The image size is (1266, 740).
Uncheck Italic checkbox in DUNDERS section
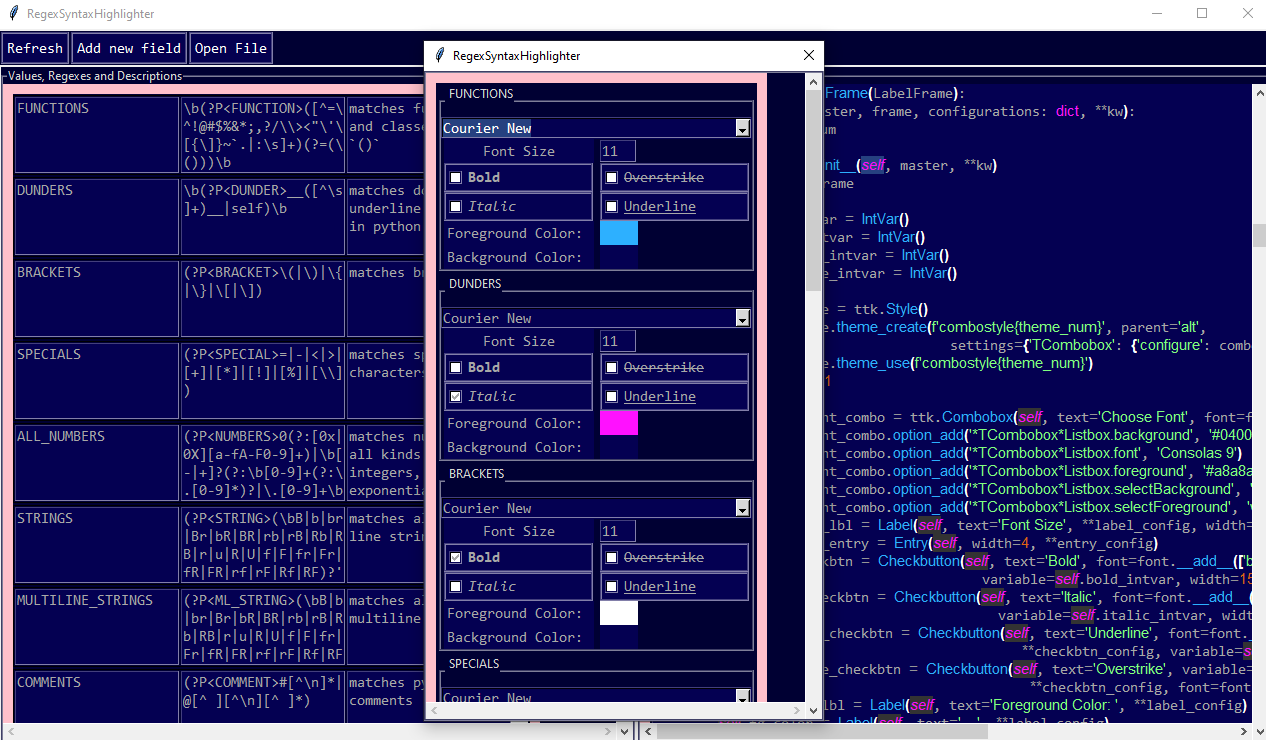point(456,397)
